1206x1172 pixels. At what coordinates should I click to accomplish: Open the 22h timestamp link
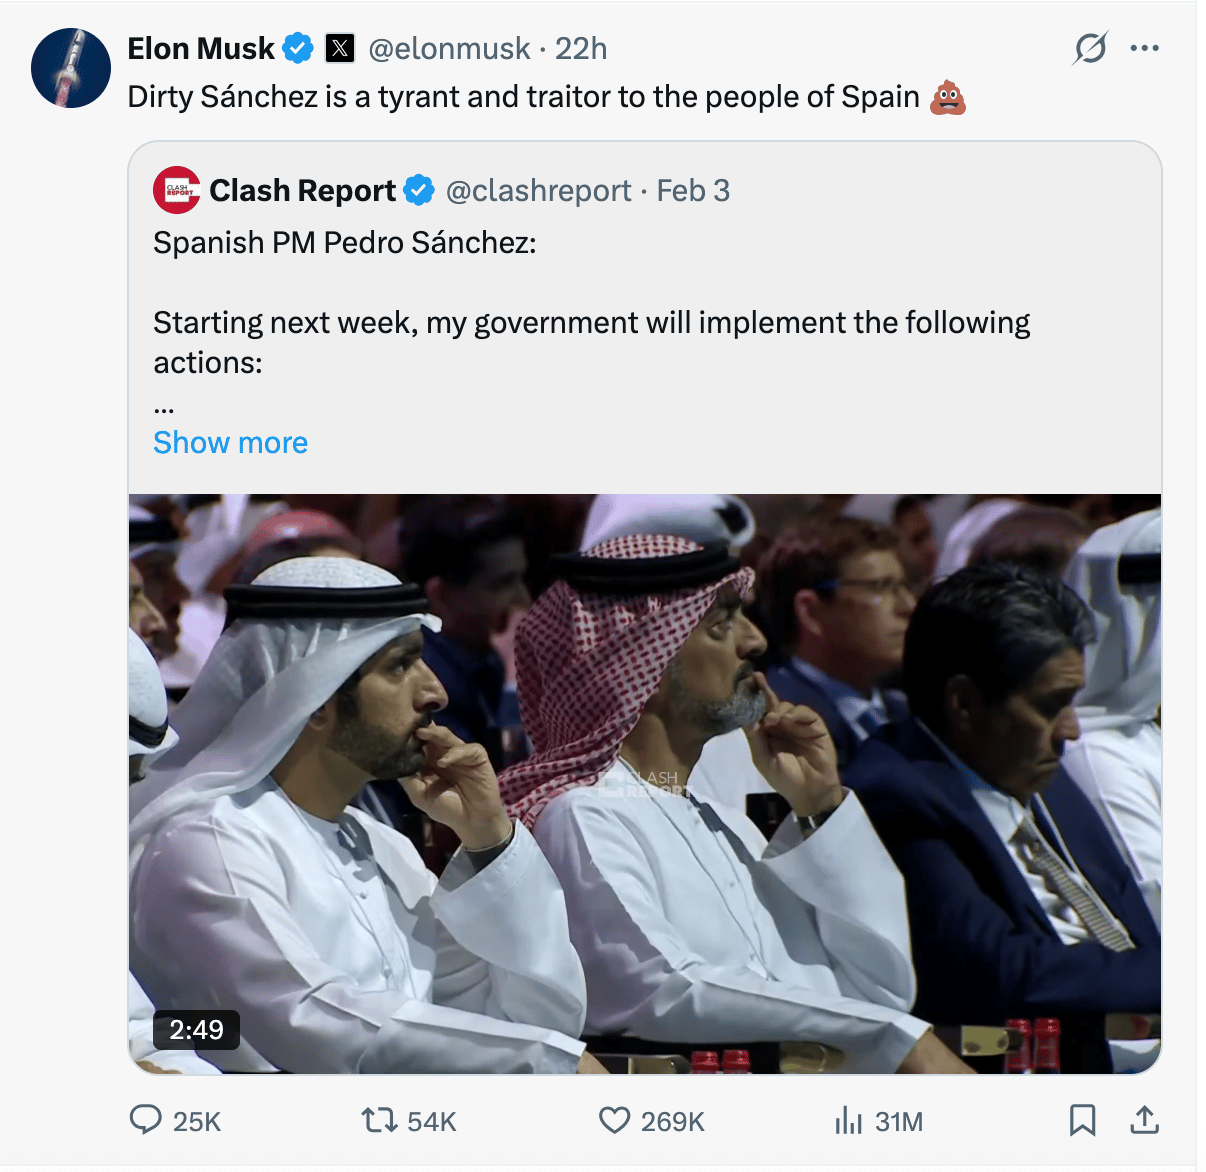(x=581, y=48)
